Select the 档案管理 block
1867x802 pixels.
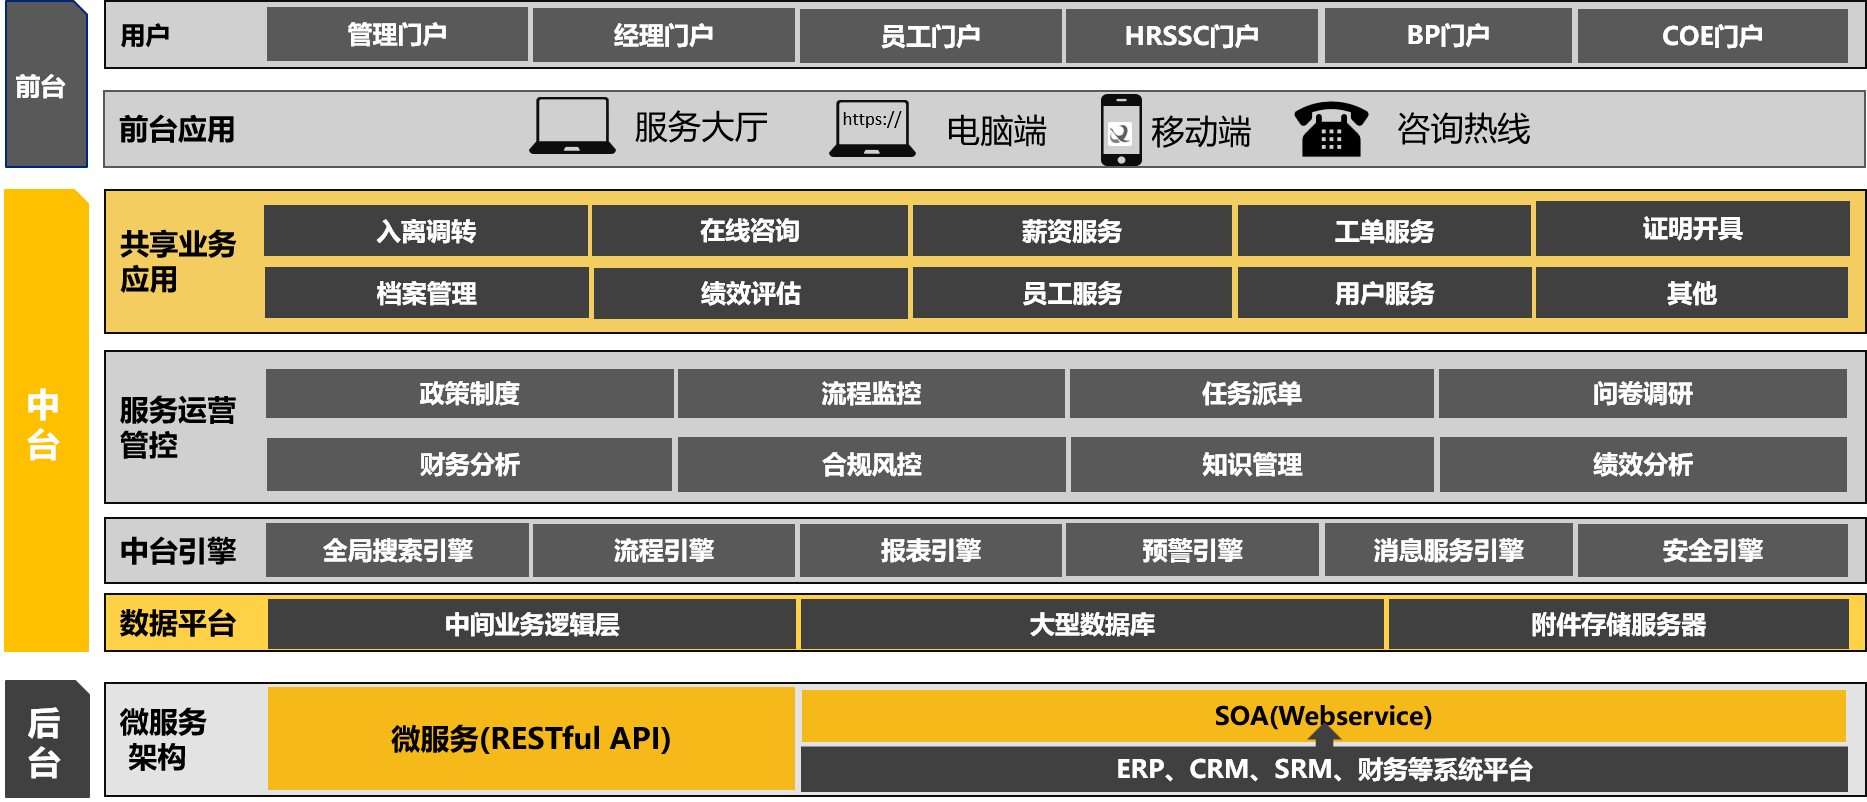[426, 293]
